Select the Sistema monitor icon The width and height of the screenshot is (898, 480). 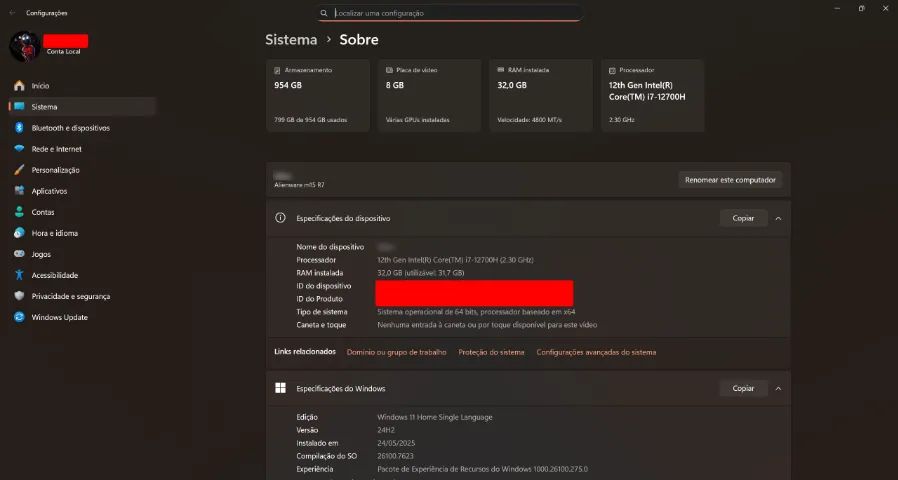[x=19, y=107]
